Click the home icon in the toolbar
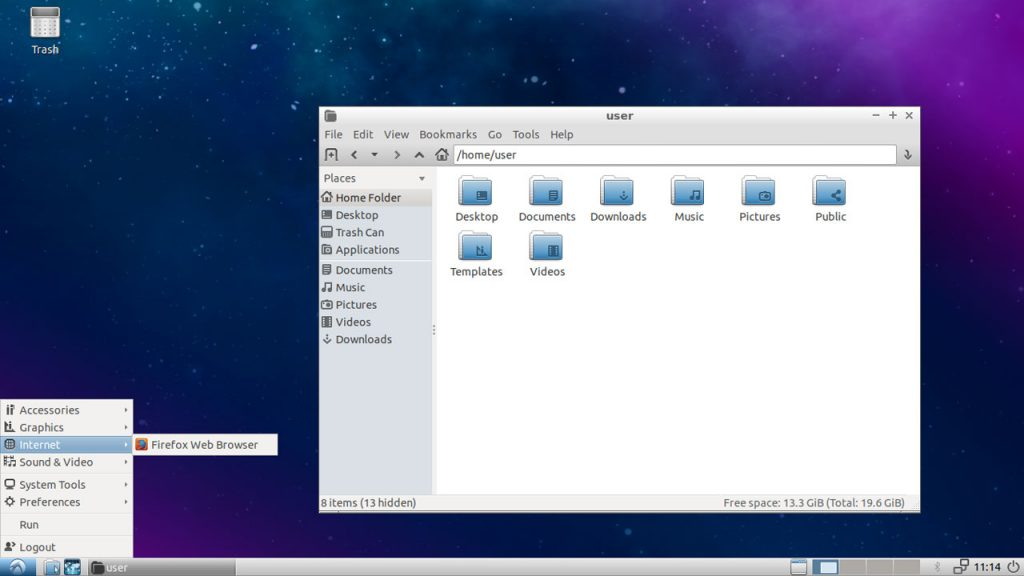Image resolution: width=1024 pixels, height=576 pixels. 441,155
